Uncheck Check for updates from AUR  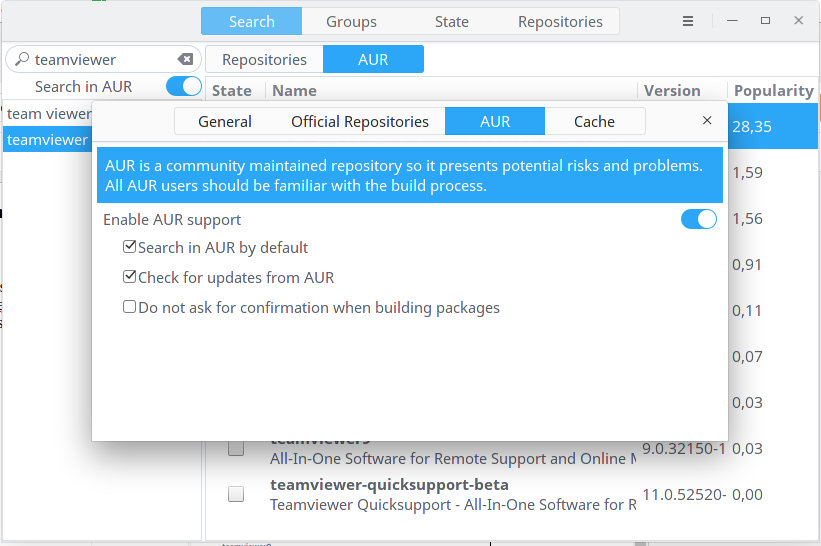(129, 276)
